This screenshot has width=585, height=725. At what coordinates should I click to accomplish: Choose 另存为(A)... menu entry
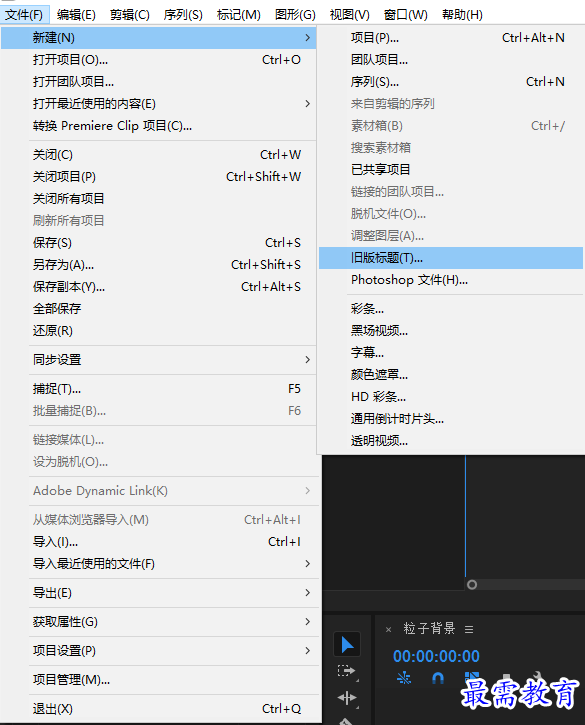(x=159, y=264)
